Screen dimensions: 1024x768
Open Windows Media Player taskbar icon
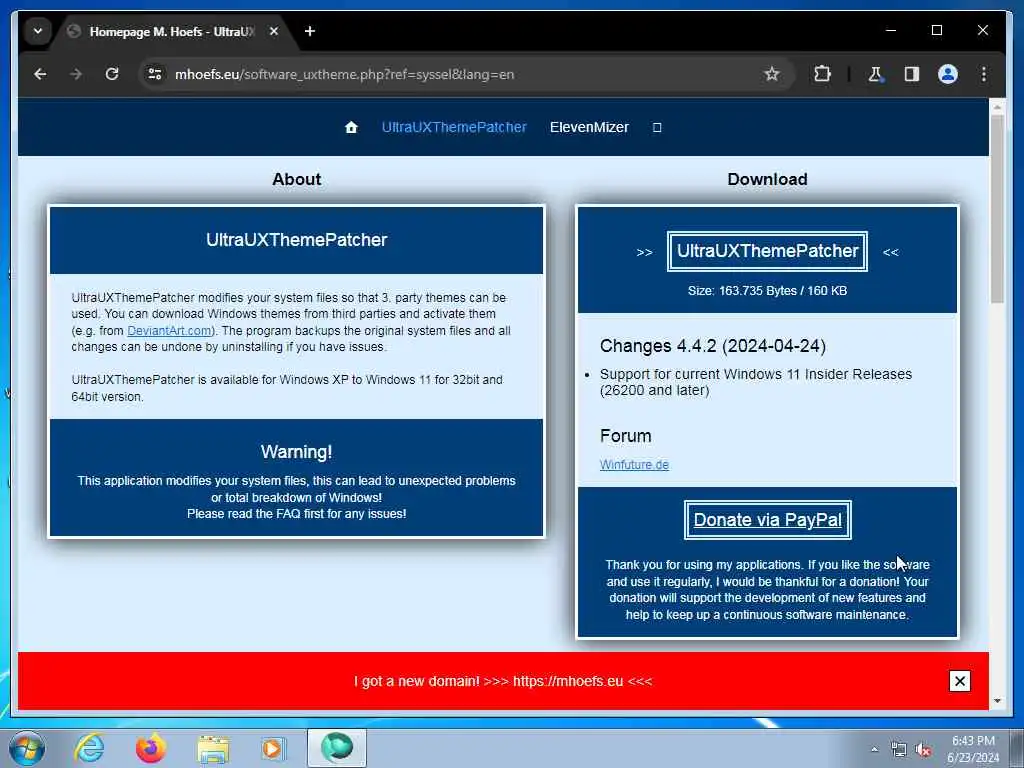pyautogui.click(x=272, y=748)
